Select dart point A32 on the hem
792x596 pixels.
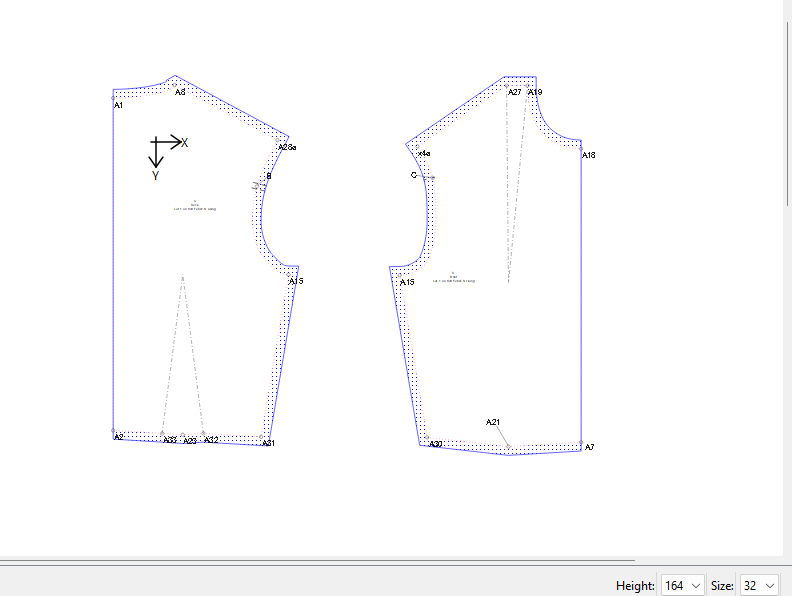204,435
